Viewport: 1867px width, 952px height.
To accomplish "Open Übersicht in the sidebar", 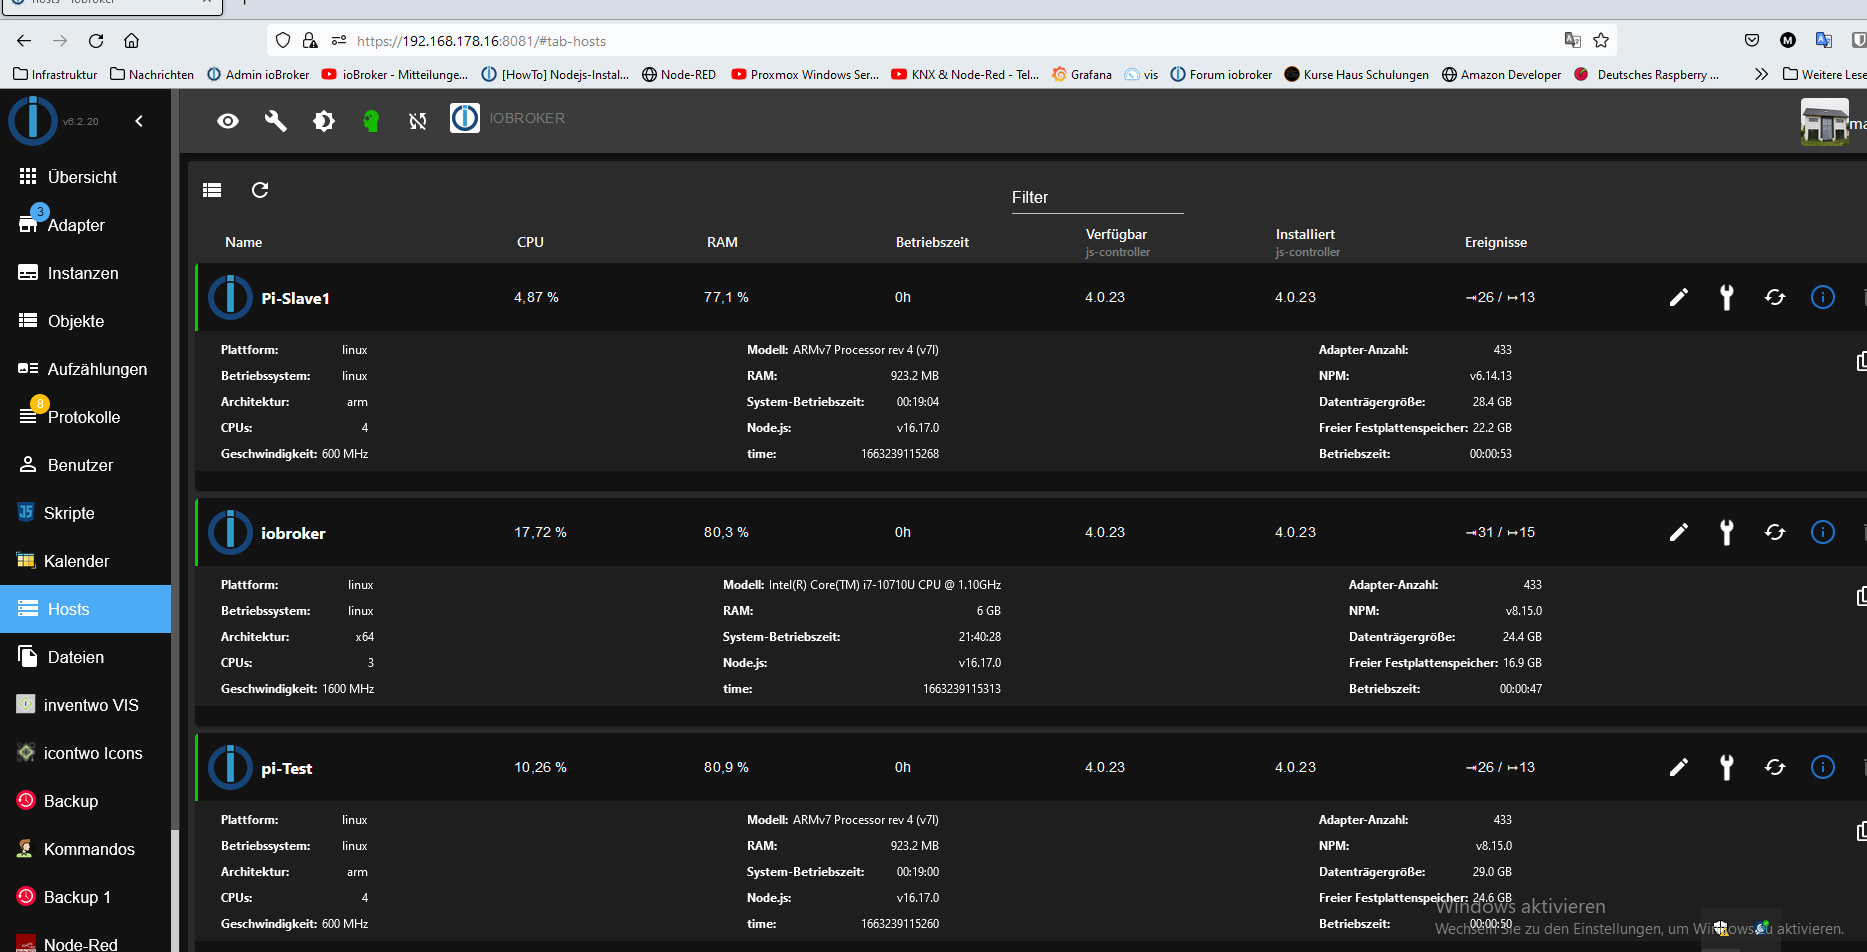I will point(85,177).
